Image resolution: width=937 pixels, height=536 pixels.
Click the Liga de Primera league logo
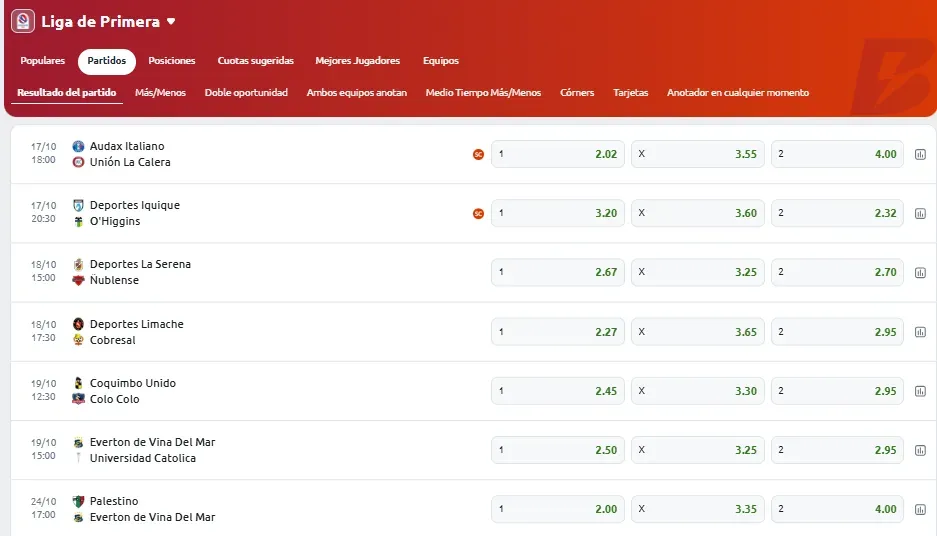click(22, 21)
